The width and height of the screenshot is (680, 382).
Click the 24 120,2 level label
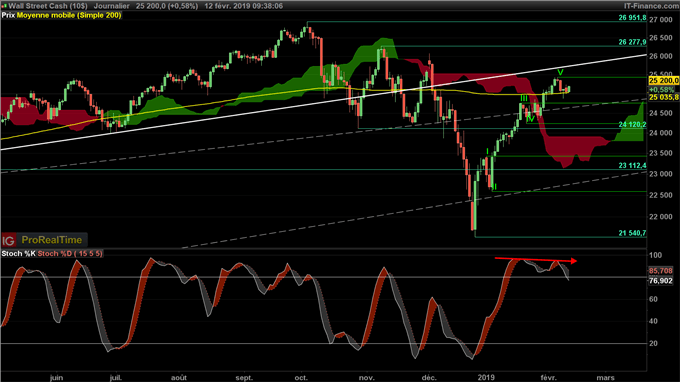click(x=632, y=124)
